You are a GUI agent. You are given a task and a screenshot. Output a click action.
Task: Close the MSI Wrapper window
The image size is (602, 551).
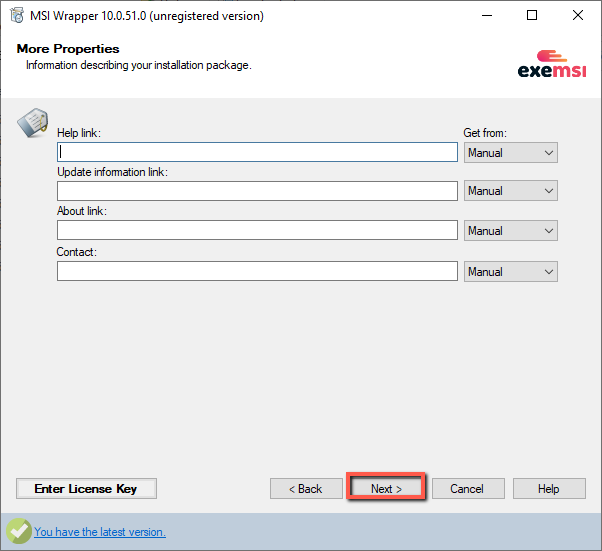point(578,15)
